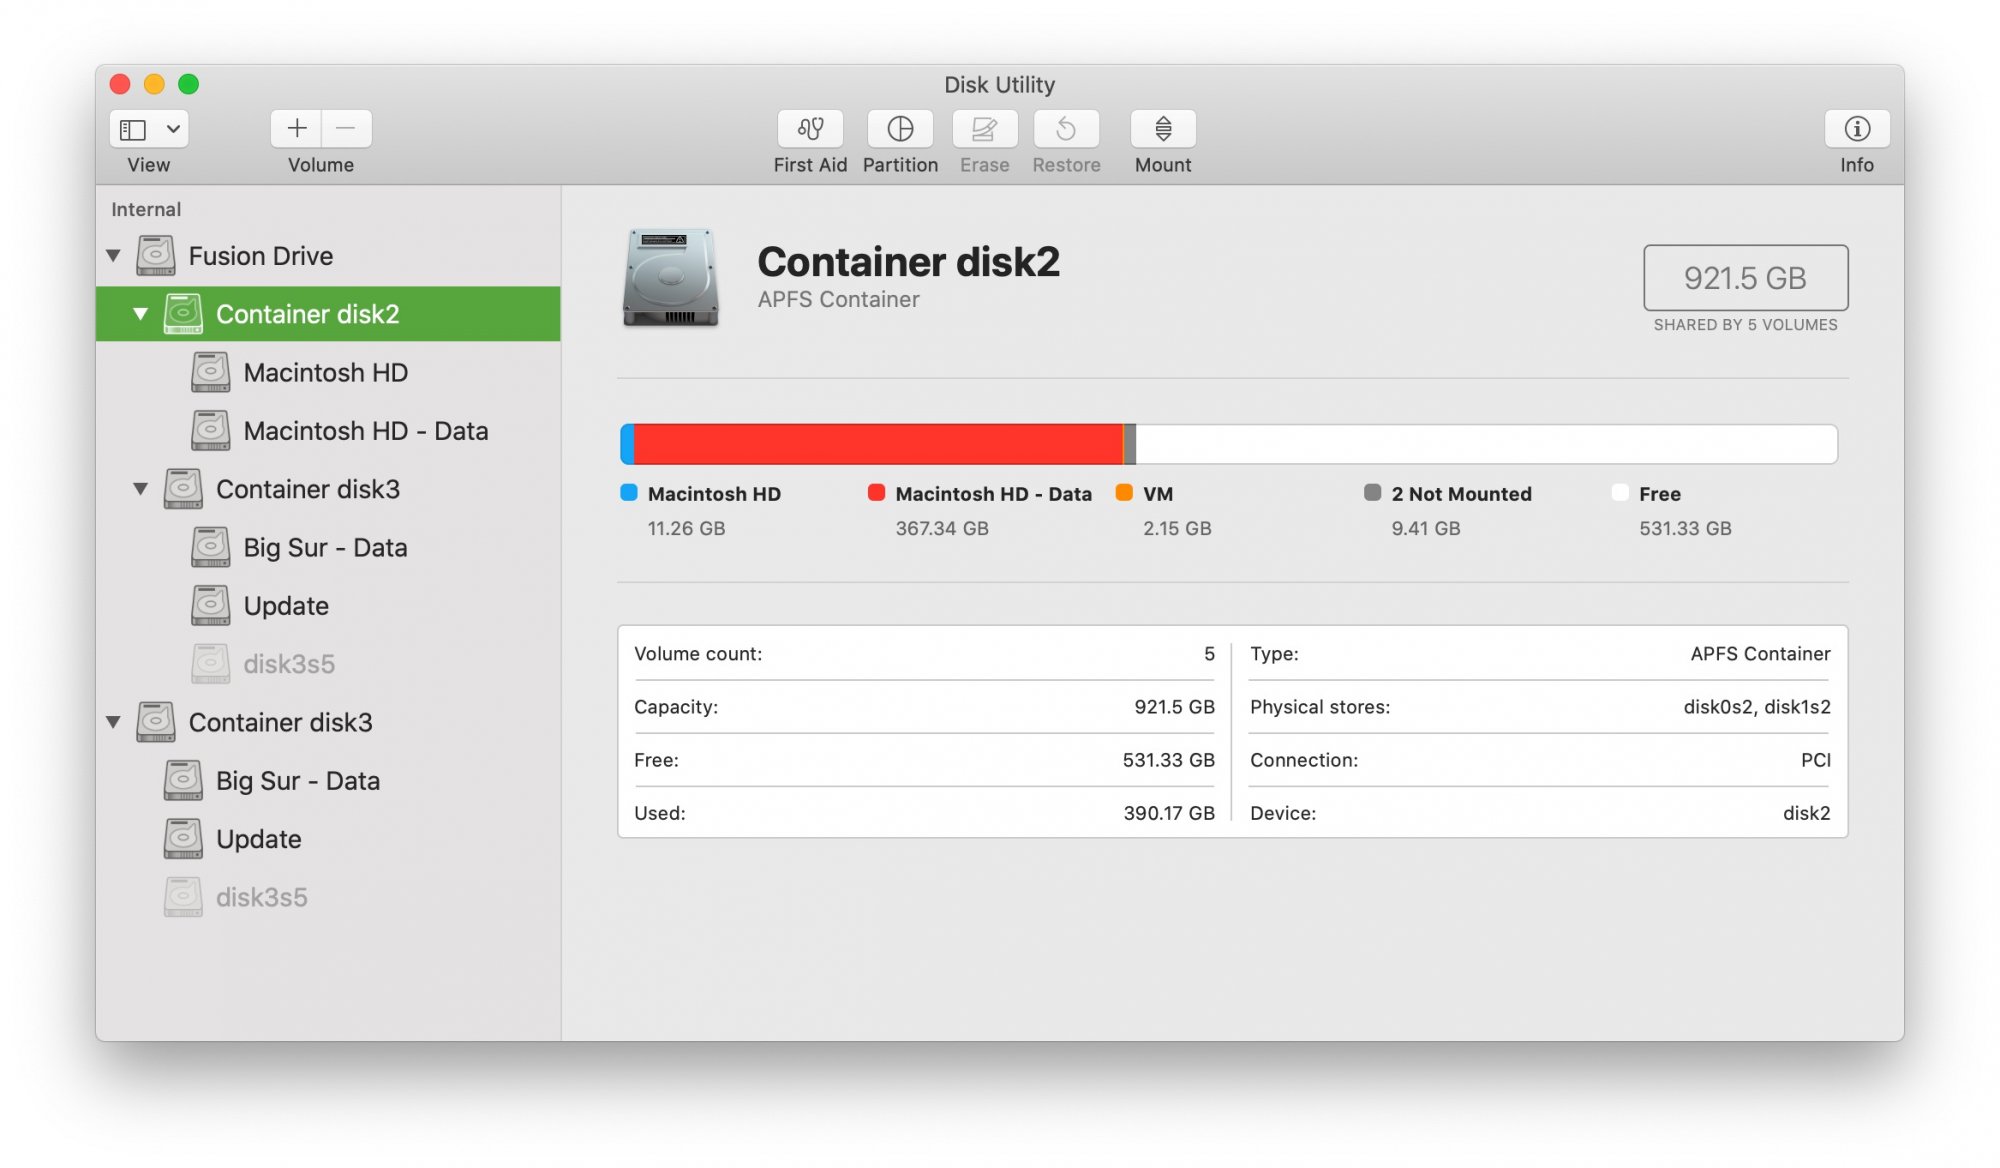Click the Restore toolbar icon
This screenshot has height=1168, width=2000.
1066,129
